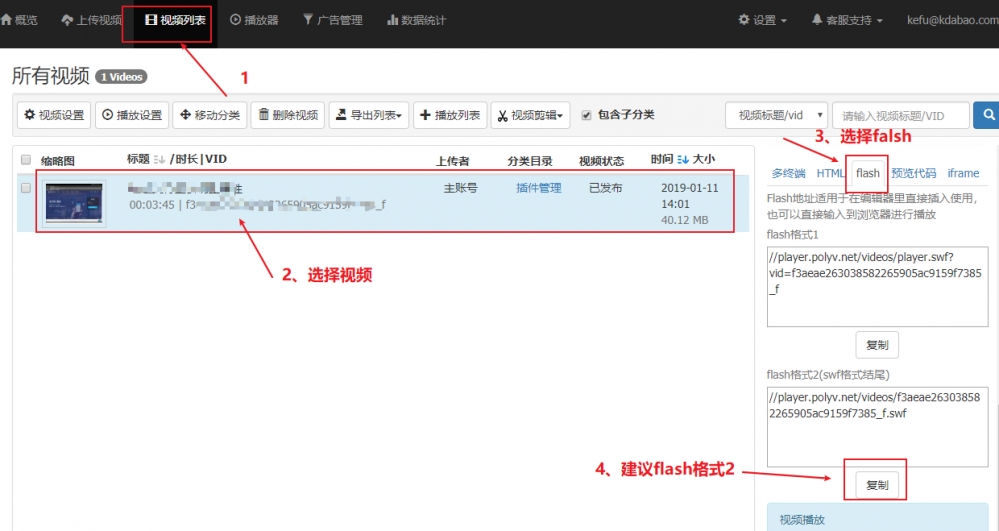Click the 上传者 column header
Viewport: 999px width, 531px height.
(452, 161)
